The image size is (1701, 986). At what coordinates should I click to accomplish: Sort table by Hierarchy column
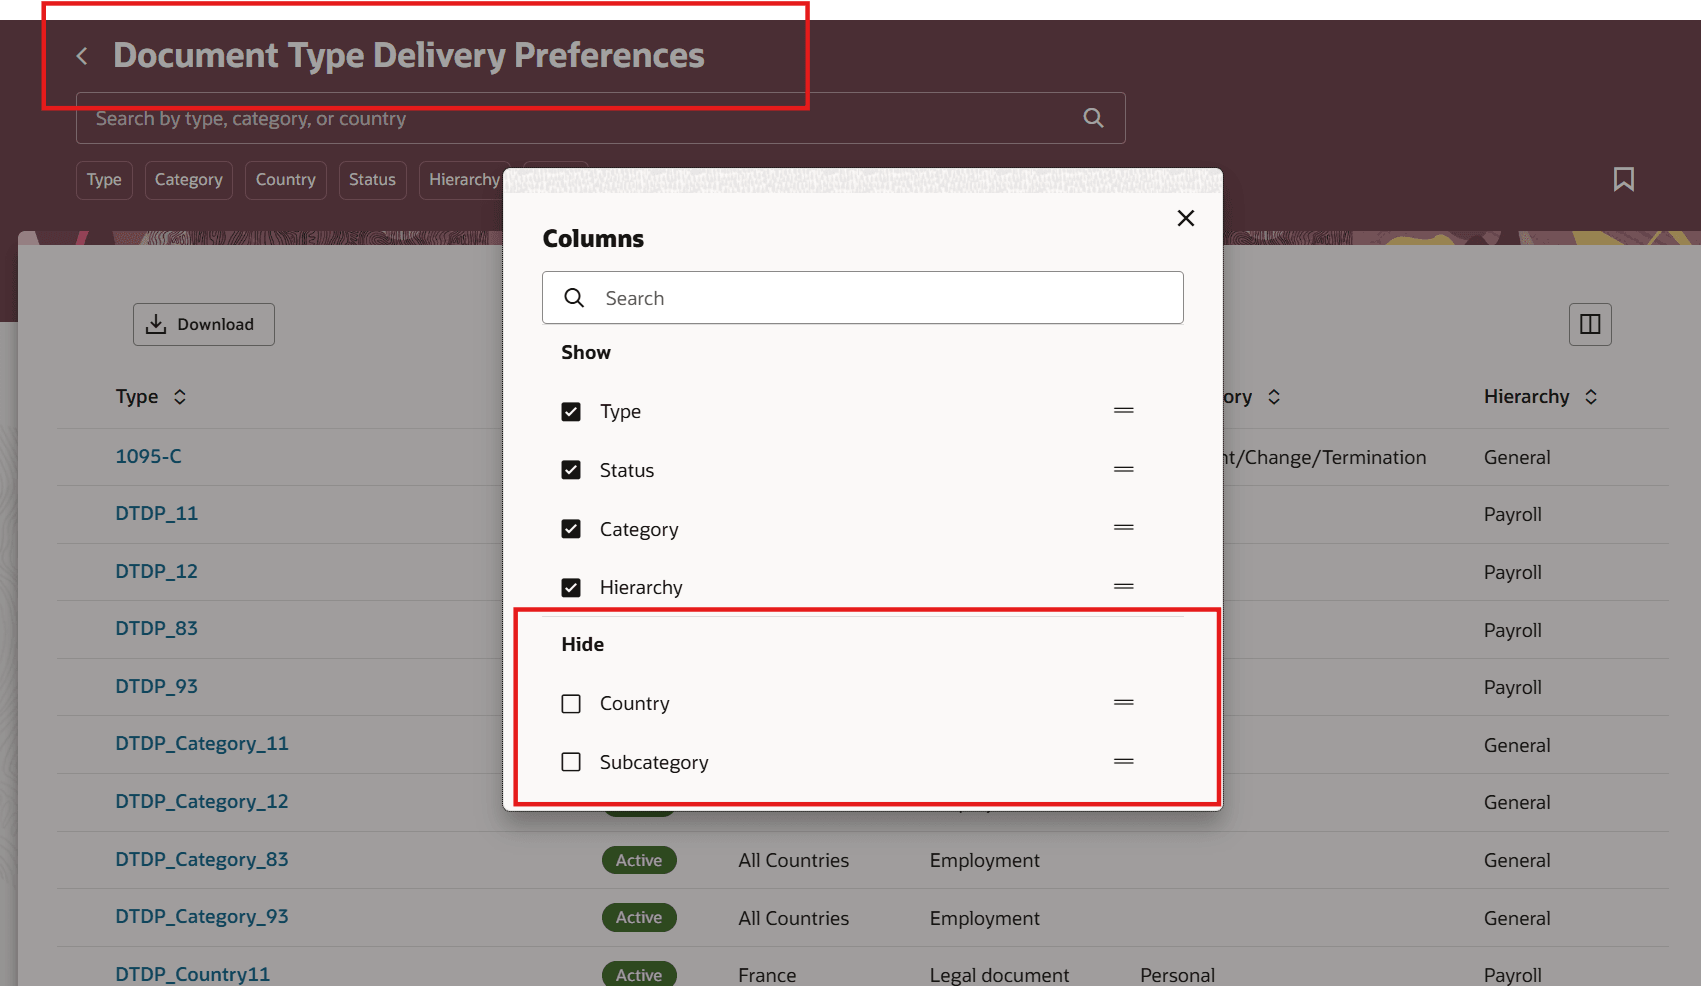coord(1591,397)
